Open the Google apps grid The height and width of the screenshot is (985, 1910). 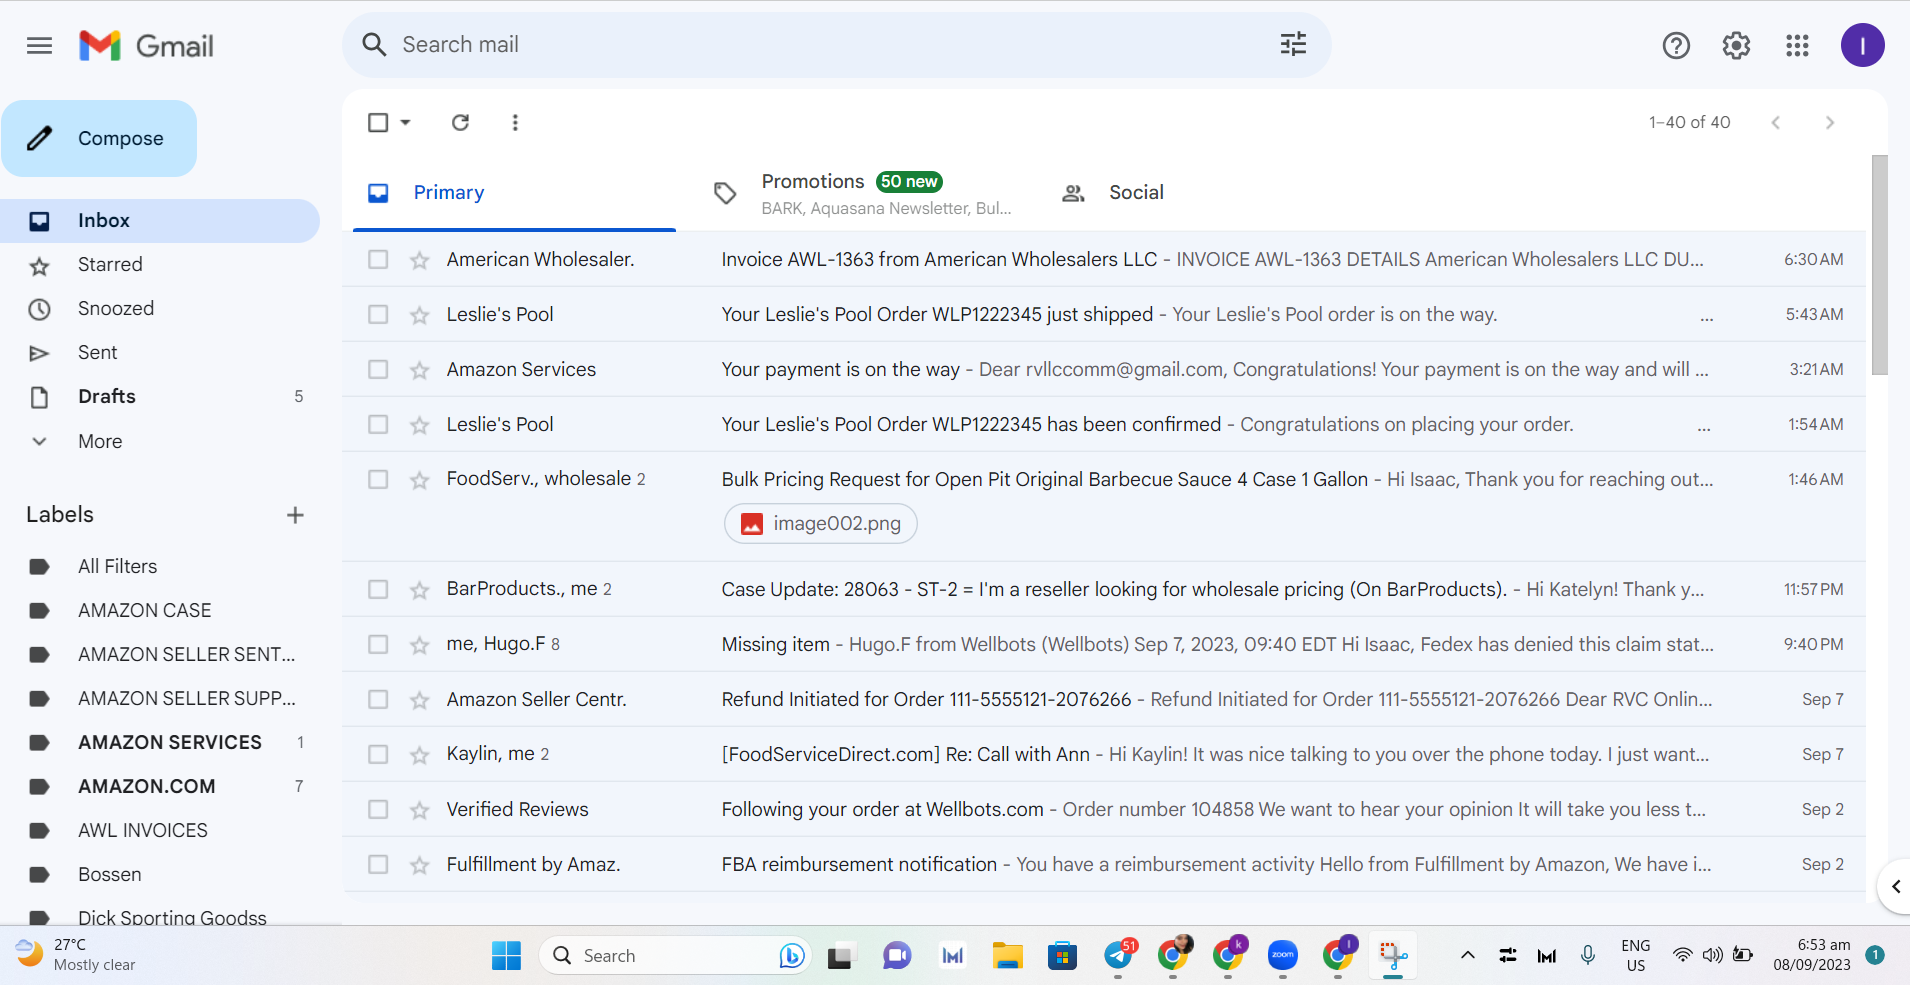click(1797, 45)
